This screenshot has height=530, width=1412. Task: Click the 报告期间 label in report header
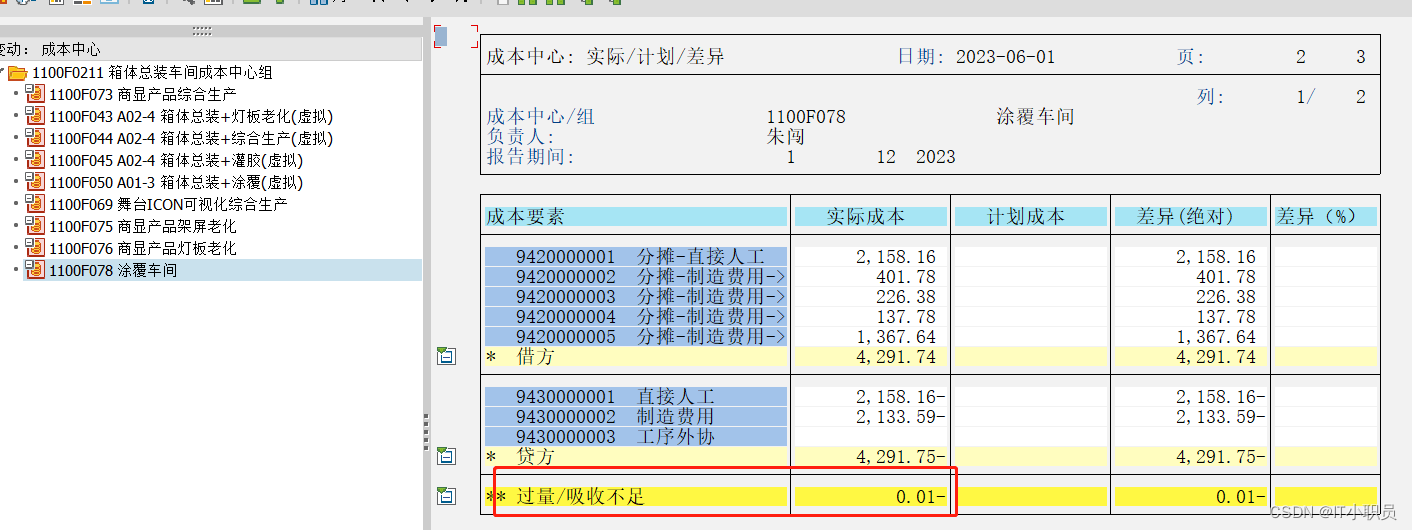530,157
